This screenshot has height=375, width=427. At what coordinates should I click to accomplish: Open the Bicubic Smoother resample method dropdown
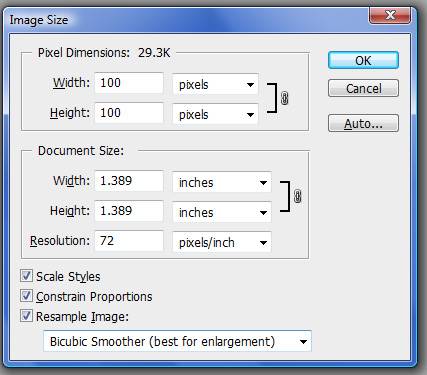coord(177,341)
